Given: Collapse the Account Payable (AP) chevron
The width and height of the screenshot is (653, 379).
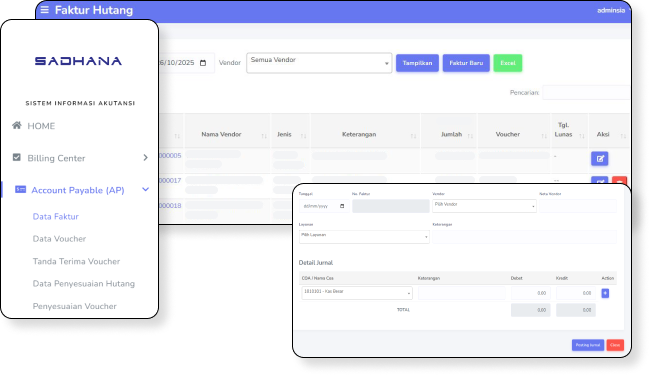Looking at the screenshot, I should [145, 190].
